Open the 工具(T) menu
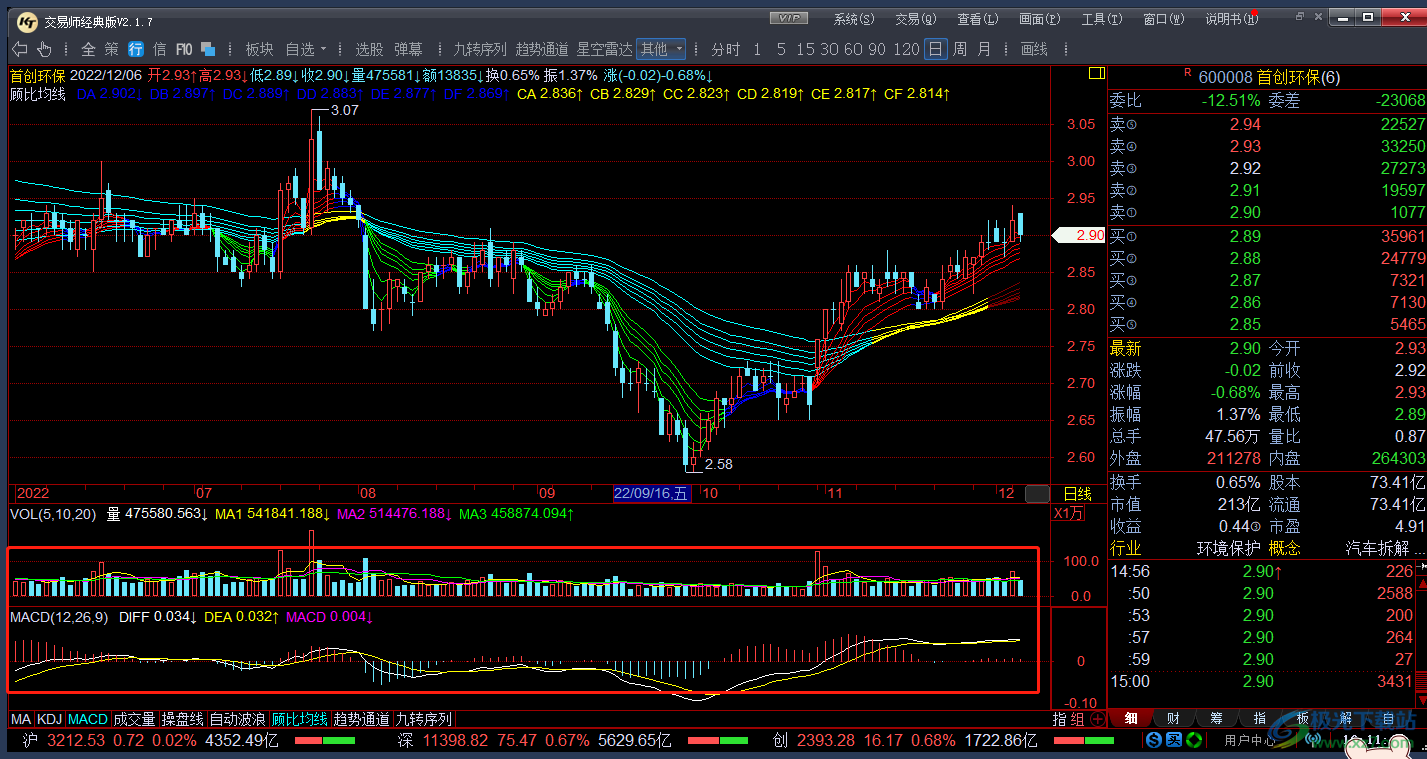This screenshot has height=759, width=1427. pyautogui.click(x=1101, y=19)
